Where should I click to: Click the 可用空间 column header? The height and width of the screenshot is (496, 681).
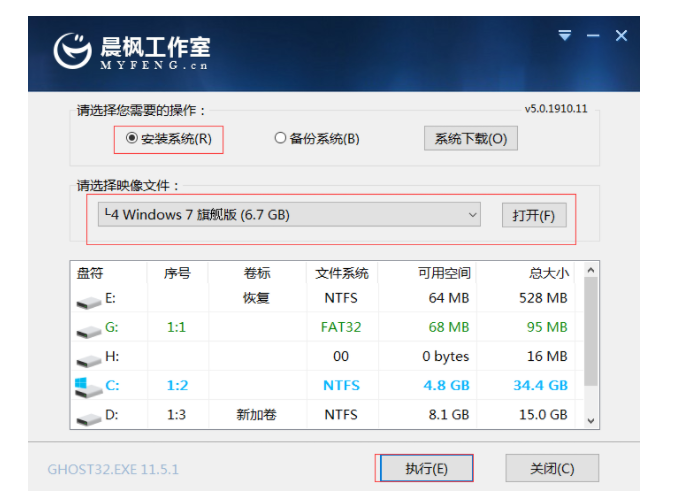pos(444,273)
